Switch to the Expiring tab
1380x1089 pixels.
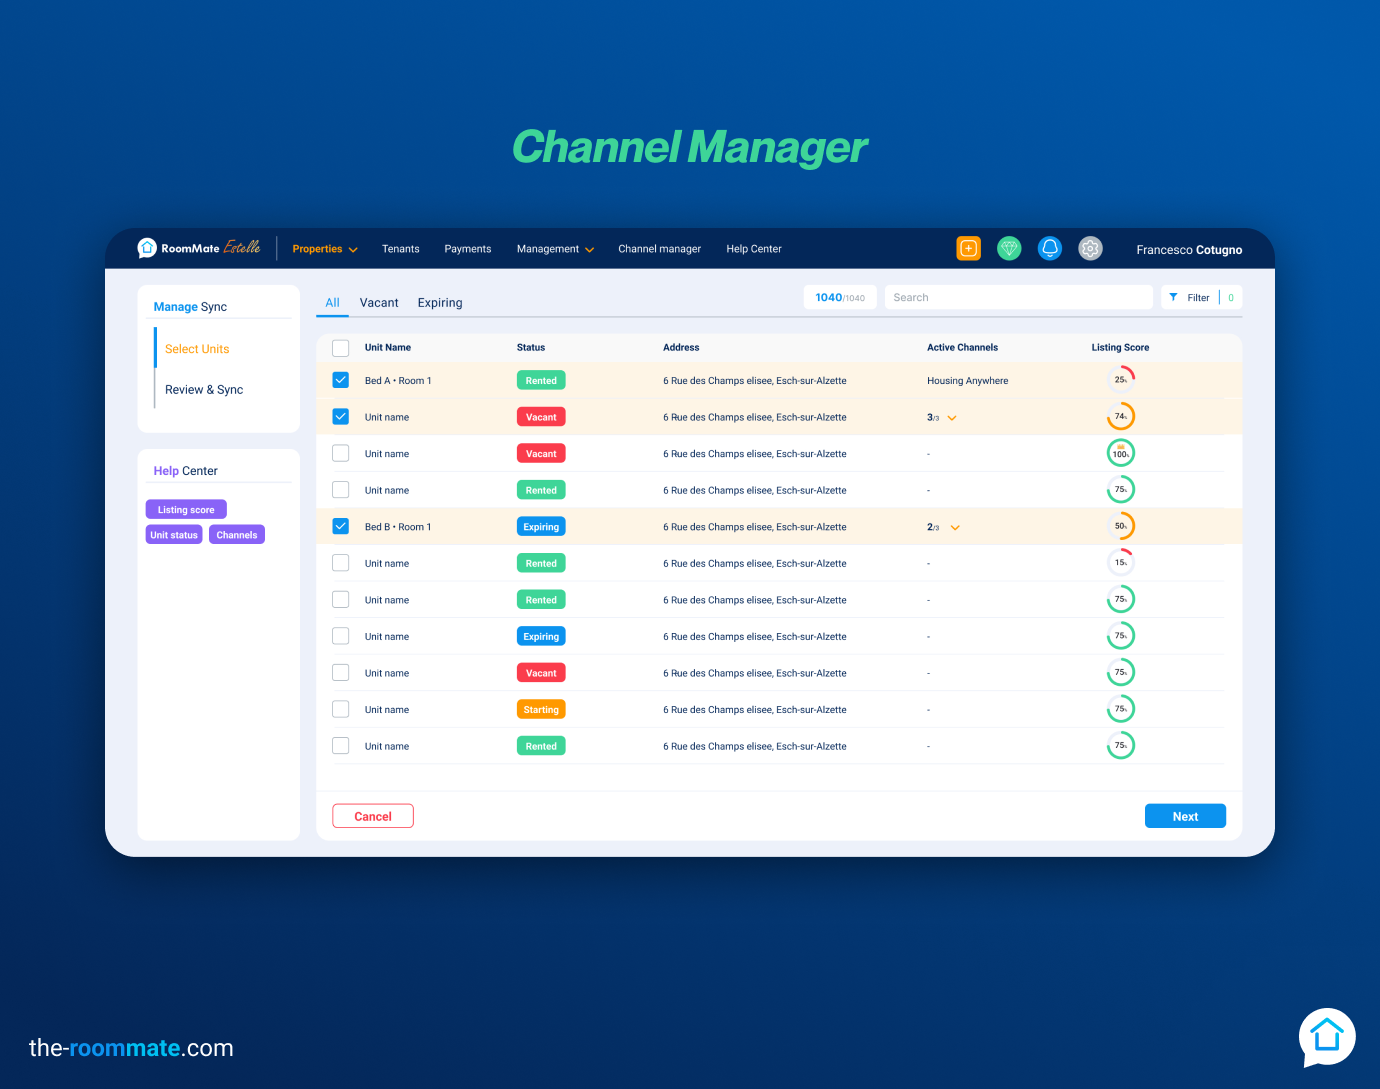[440, 303]
